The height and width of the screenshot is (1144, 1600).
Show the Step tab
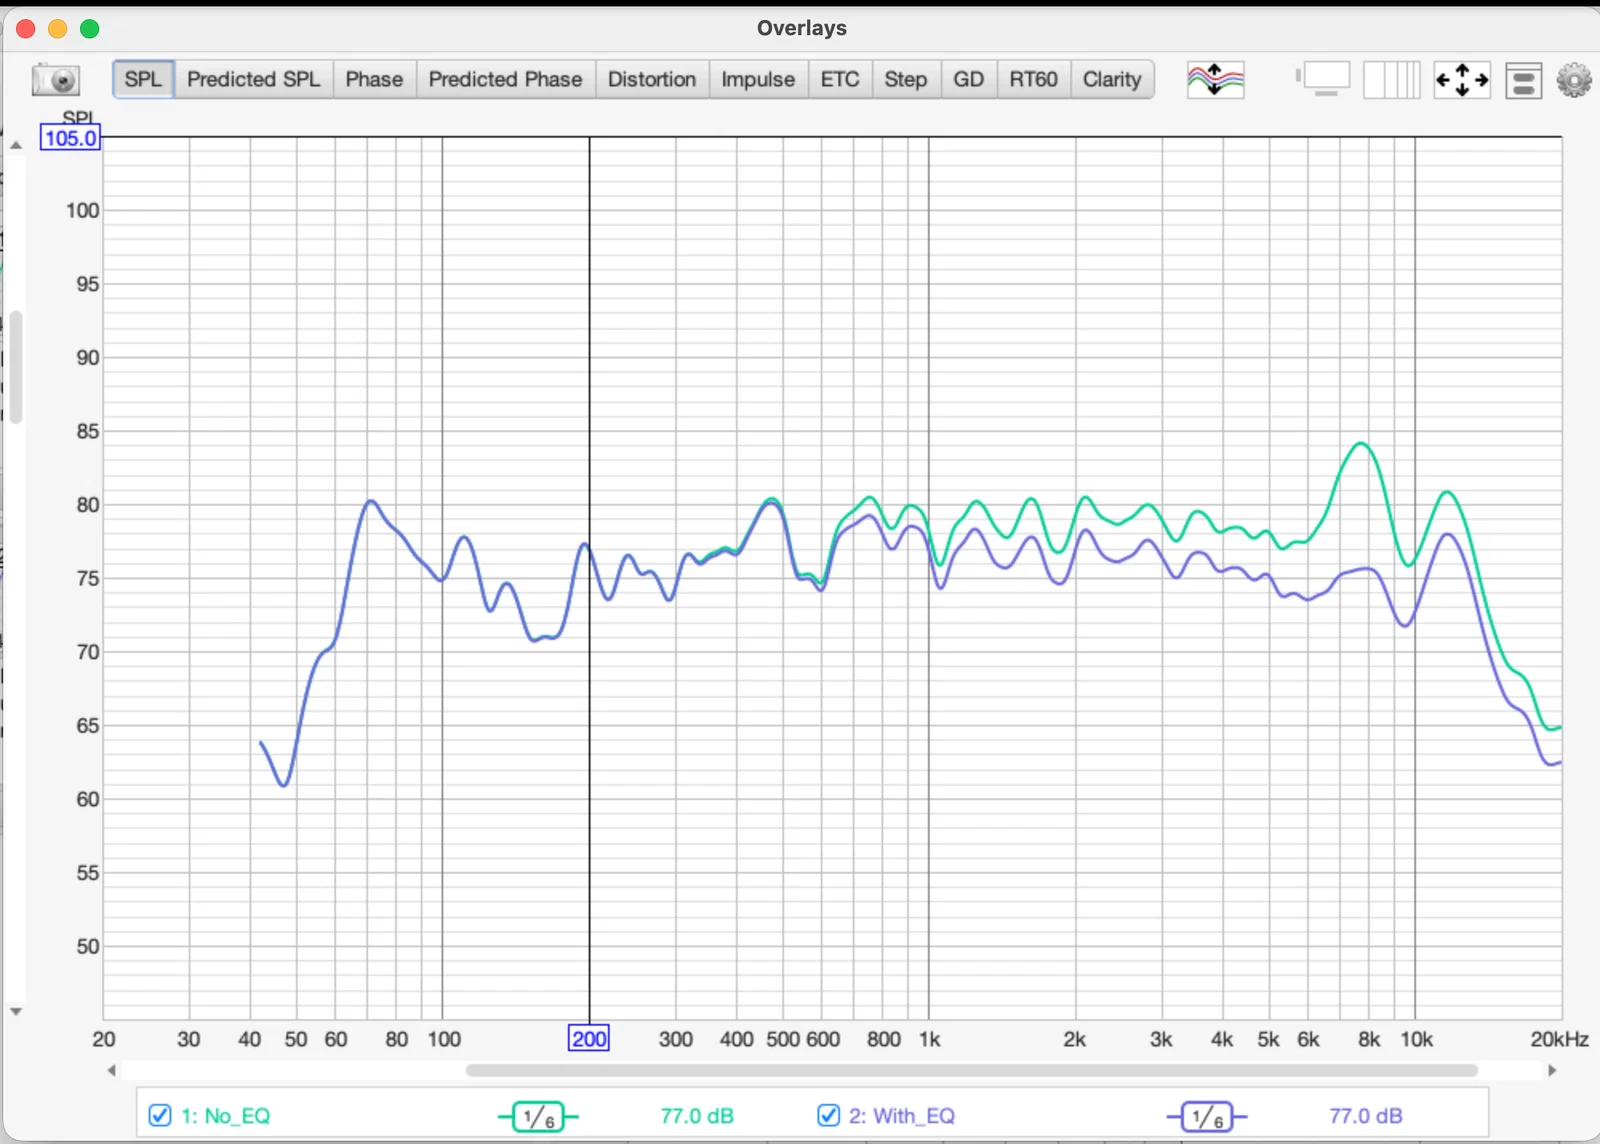click(x=906, y=79)
